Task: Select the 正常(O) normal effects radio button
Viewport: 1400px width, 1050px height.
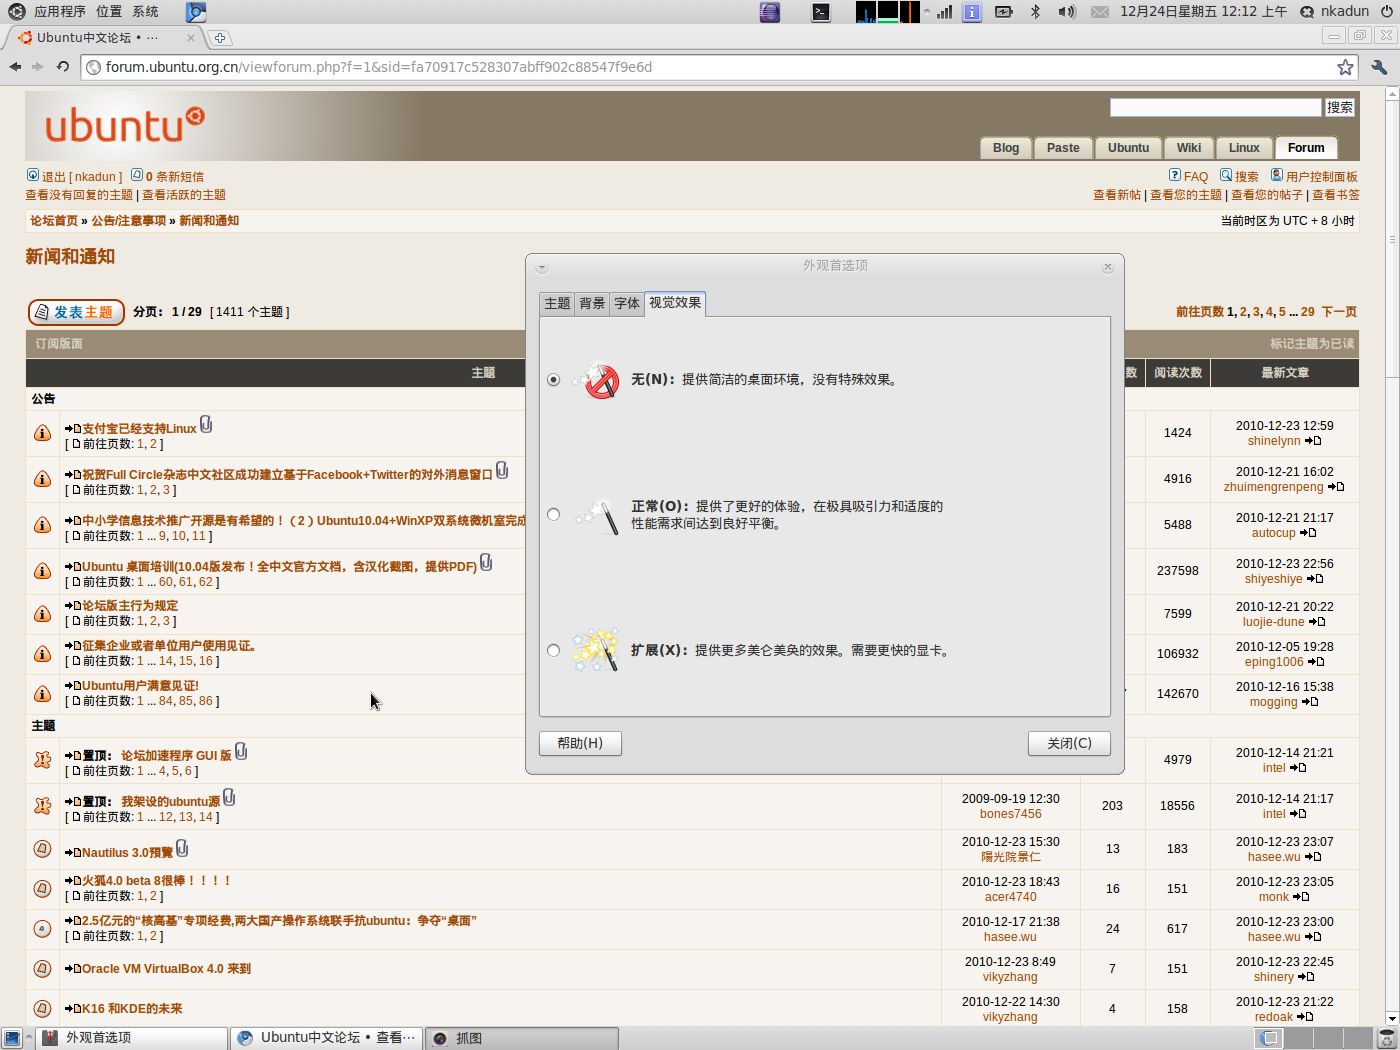Action: point(554,515)
